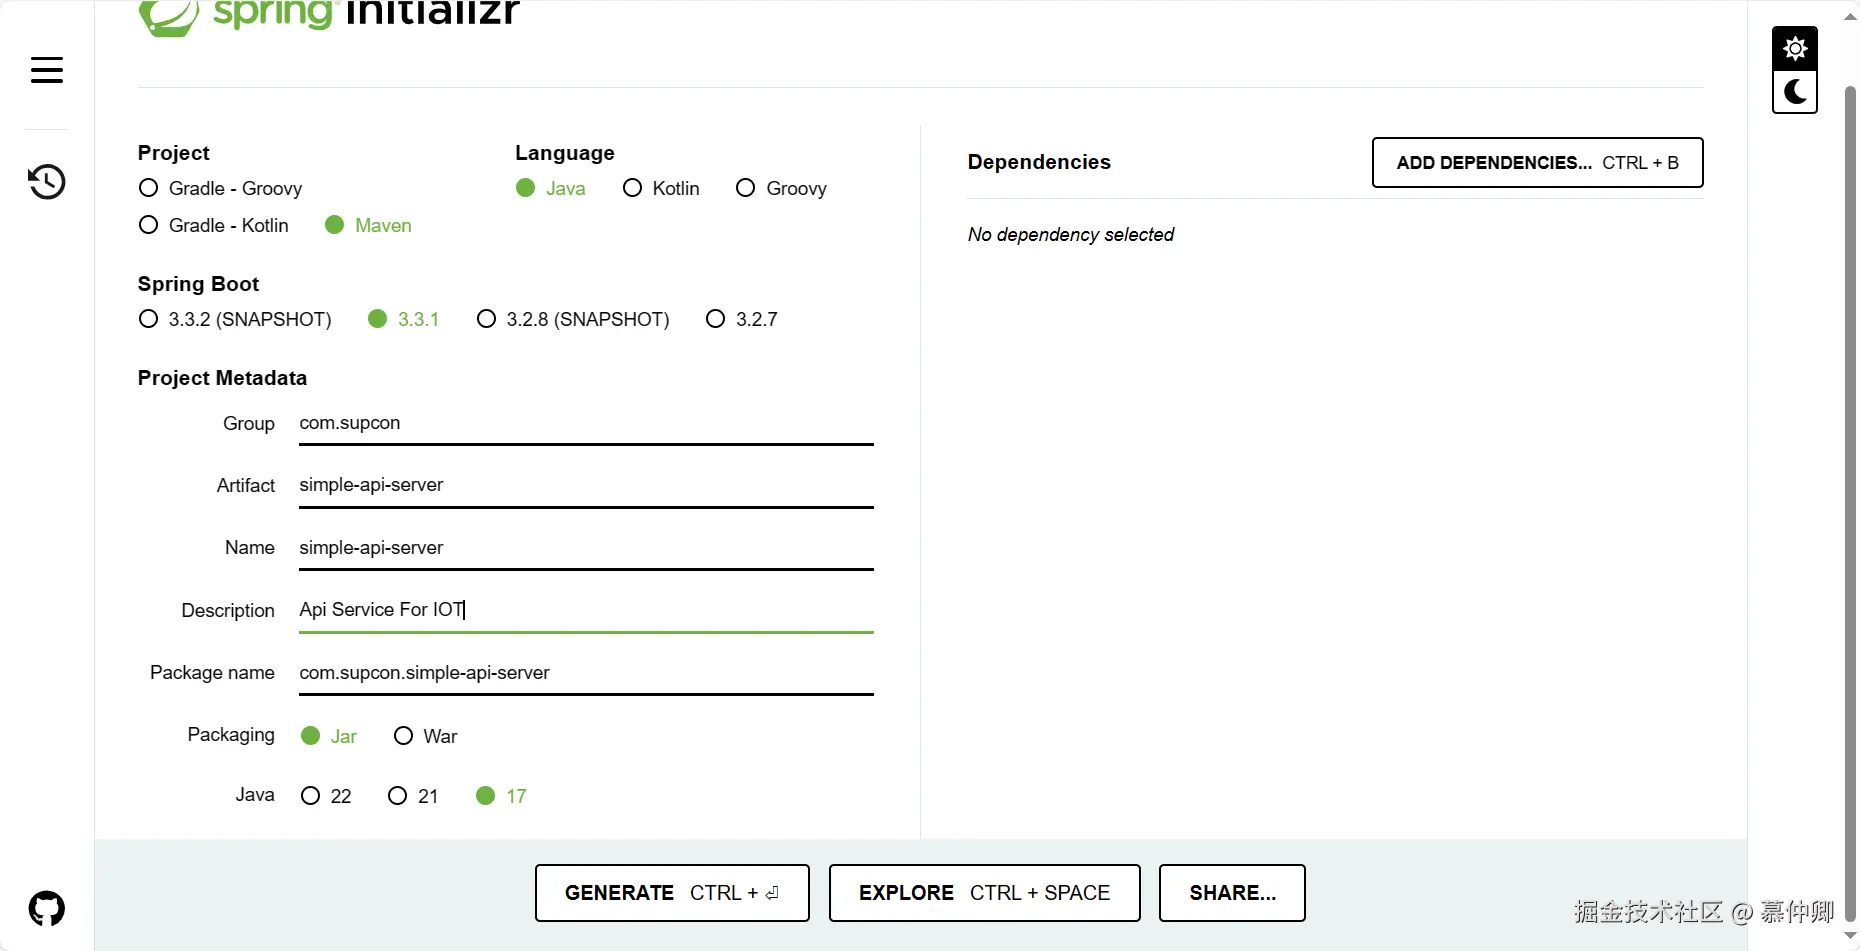Select Spring Boot 3.3.2 (SNAPSHOT)

pos(235,319)
